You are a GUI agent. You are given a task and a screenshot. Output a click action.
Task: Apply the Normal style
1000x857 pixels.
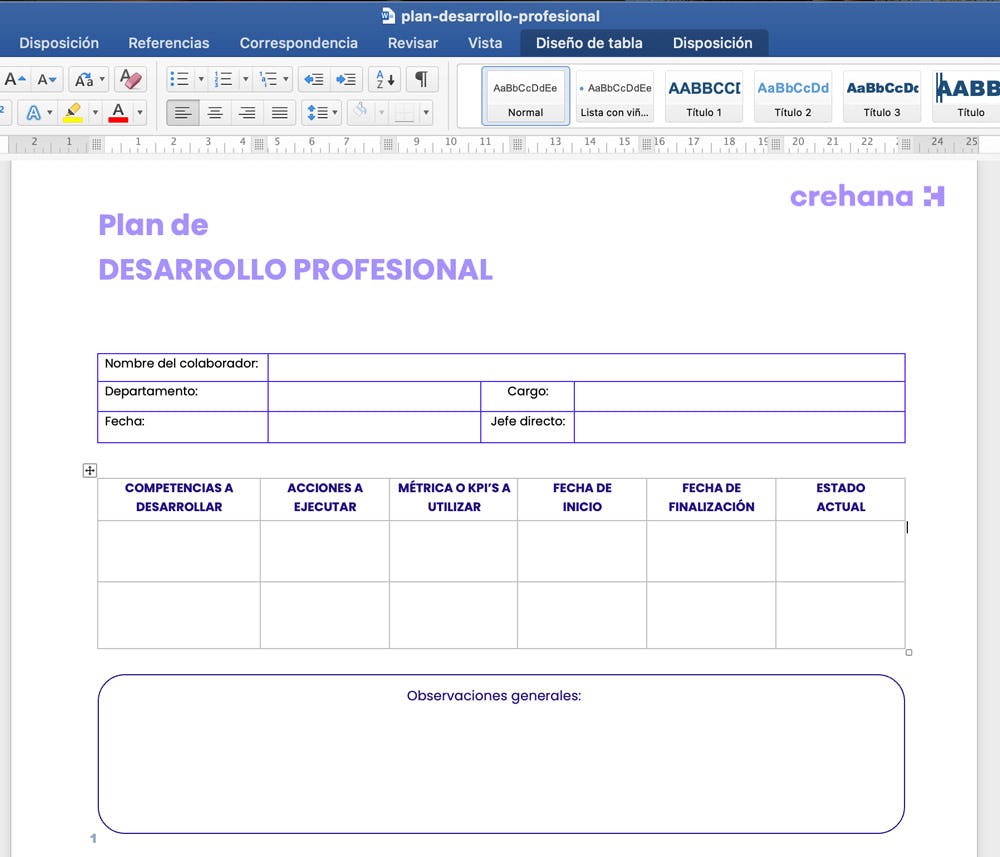[526, 95]
